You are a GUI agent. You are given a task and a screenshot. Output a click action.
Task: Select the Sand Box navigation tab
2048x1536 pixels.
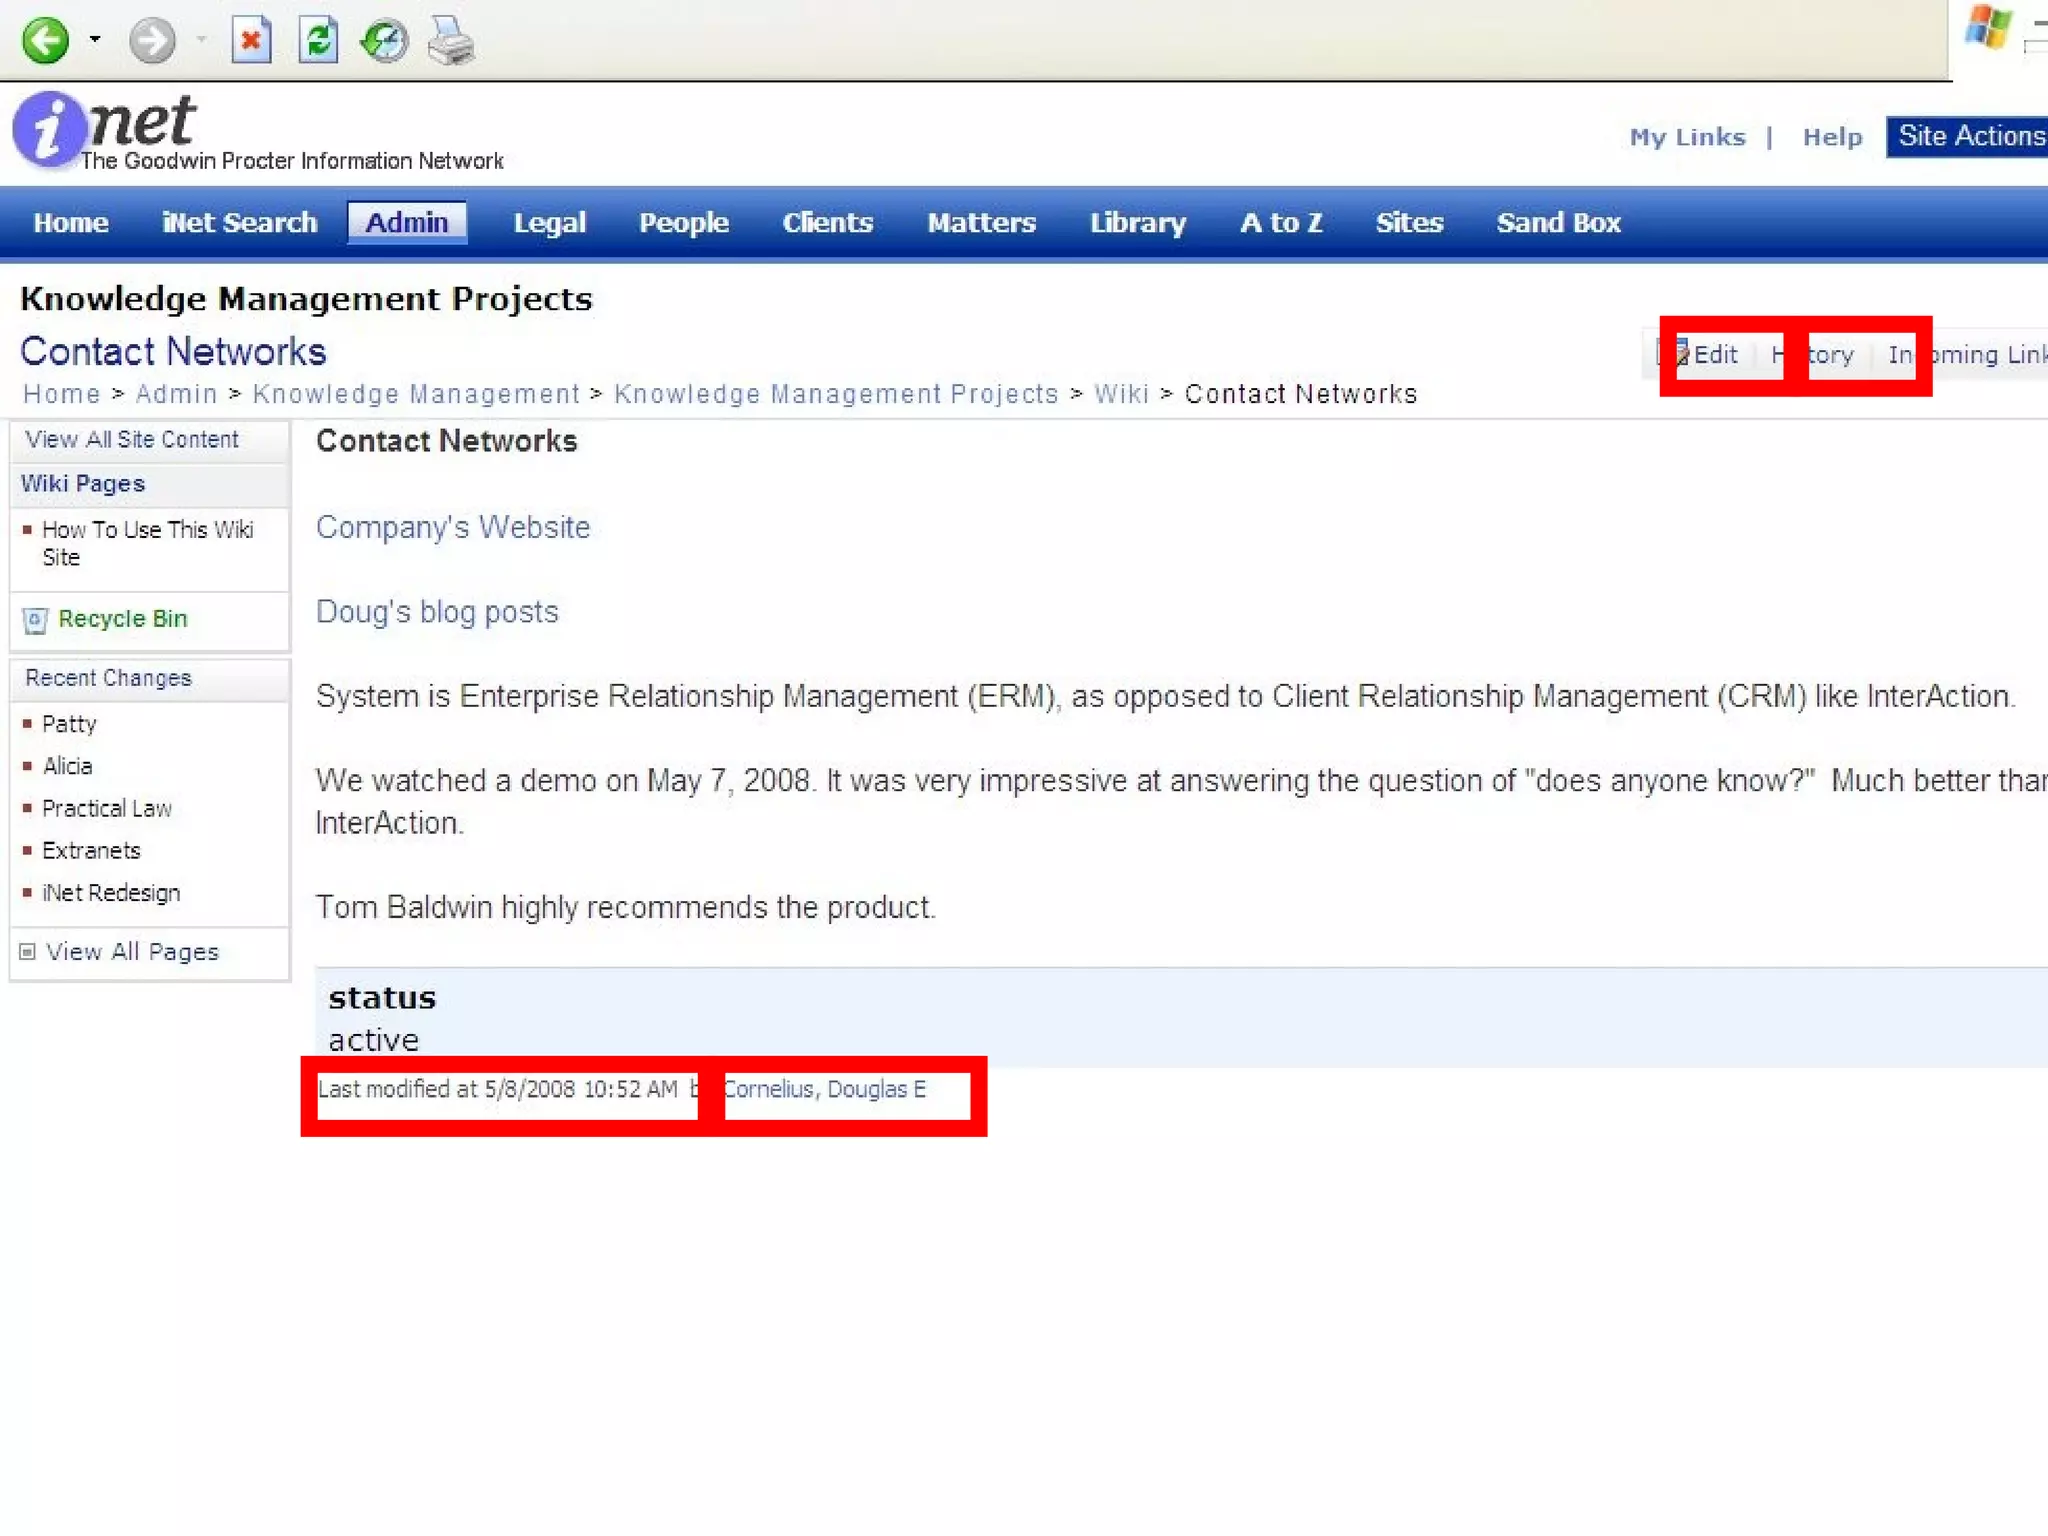coord(1557,222)
